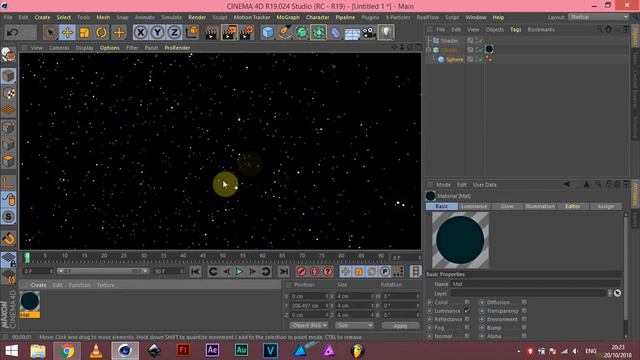This screenshot has height=360, width=640.
Task: Switch to the Editor material tab
Action: point(573,207)
